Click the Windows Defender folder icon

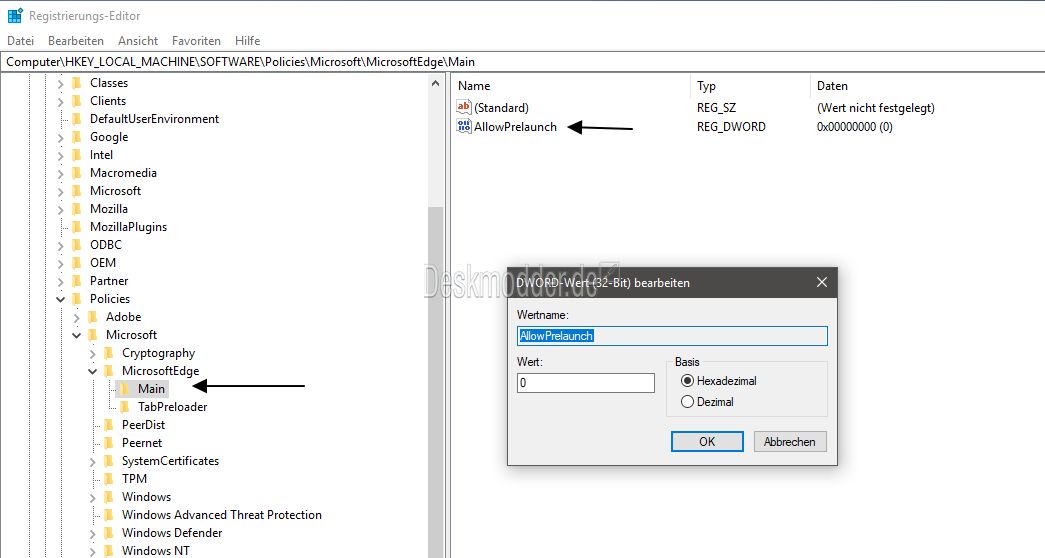109,533
